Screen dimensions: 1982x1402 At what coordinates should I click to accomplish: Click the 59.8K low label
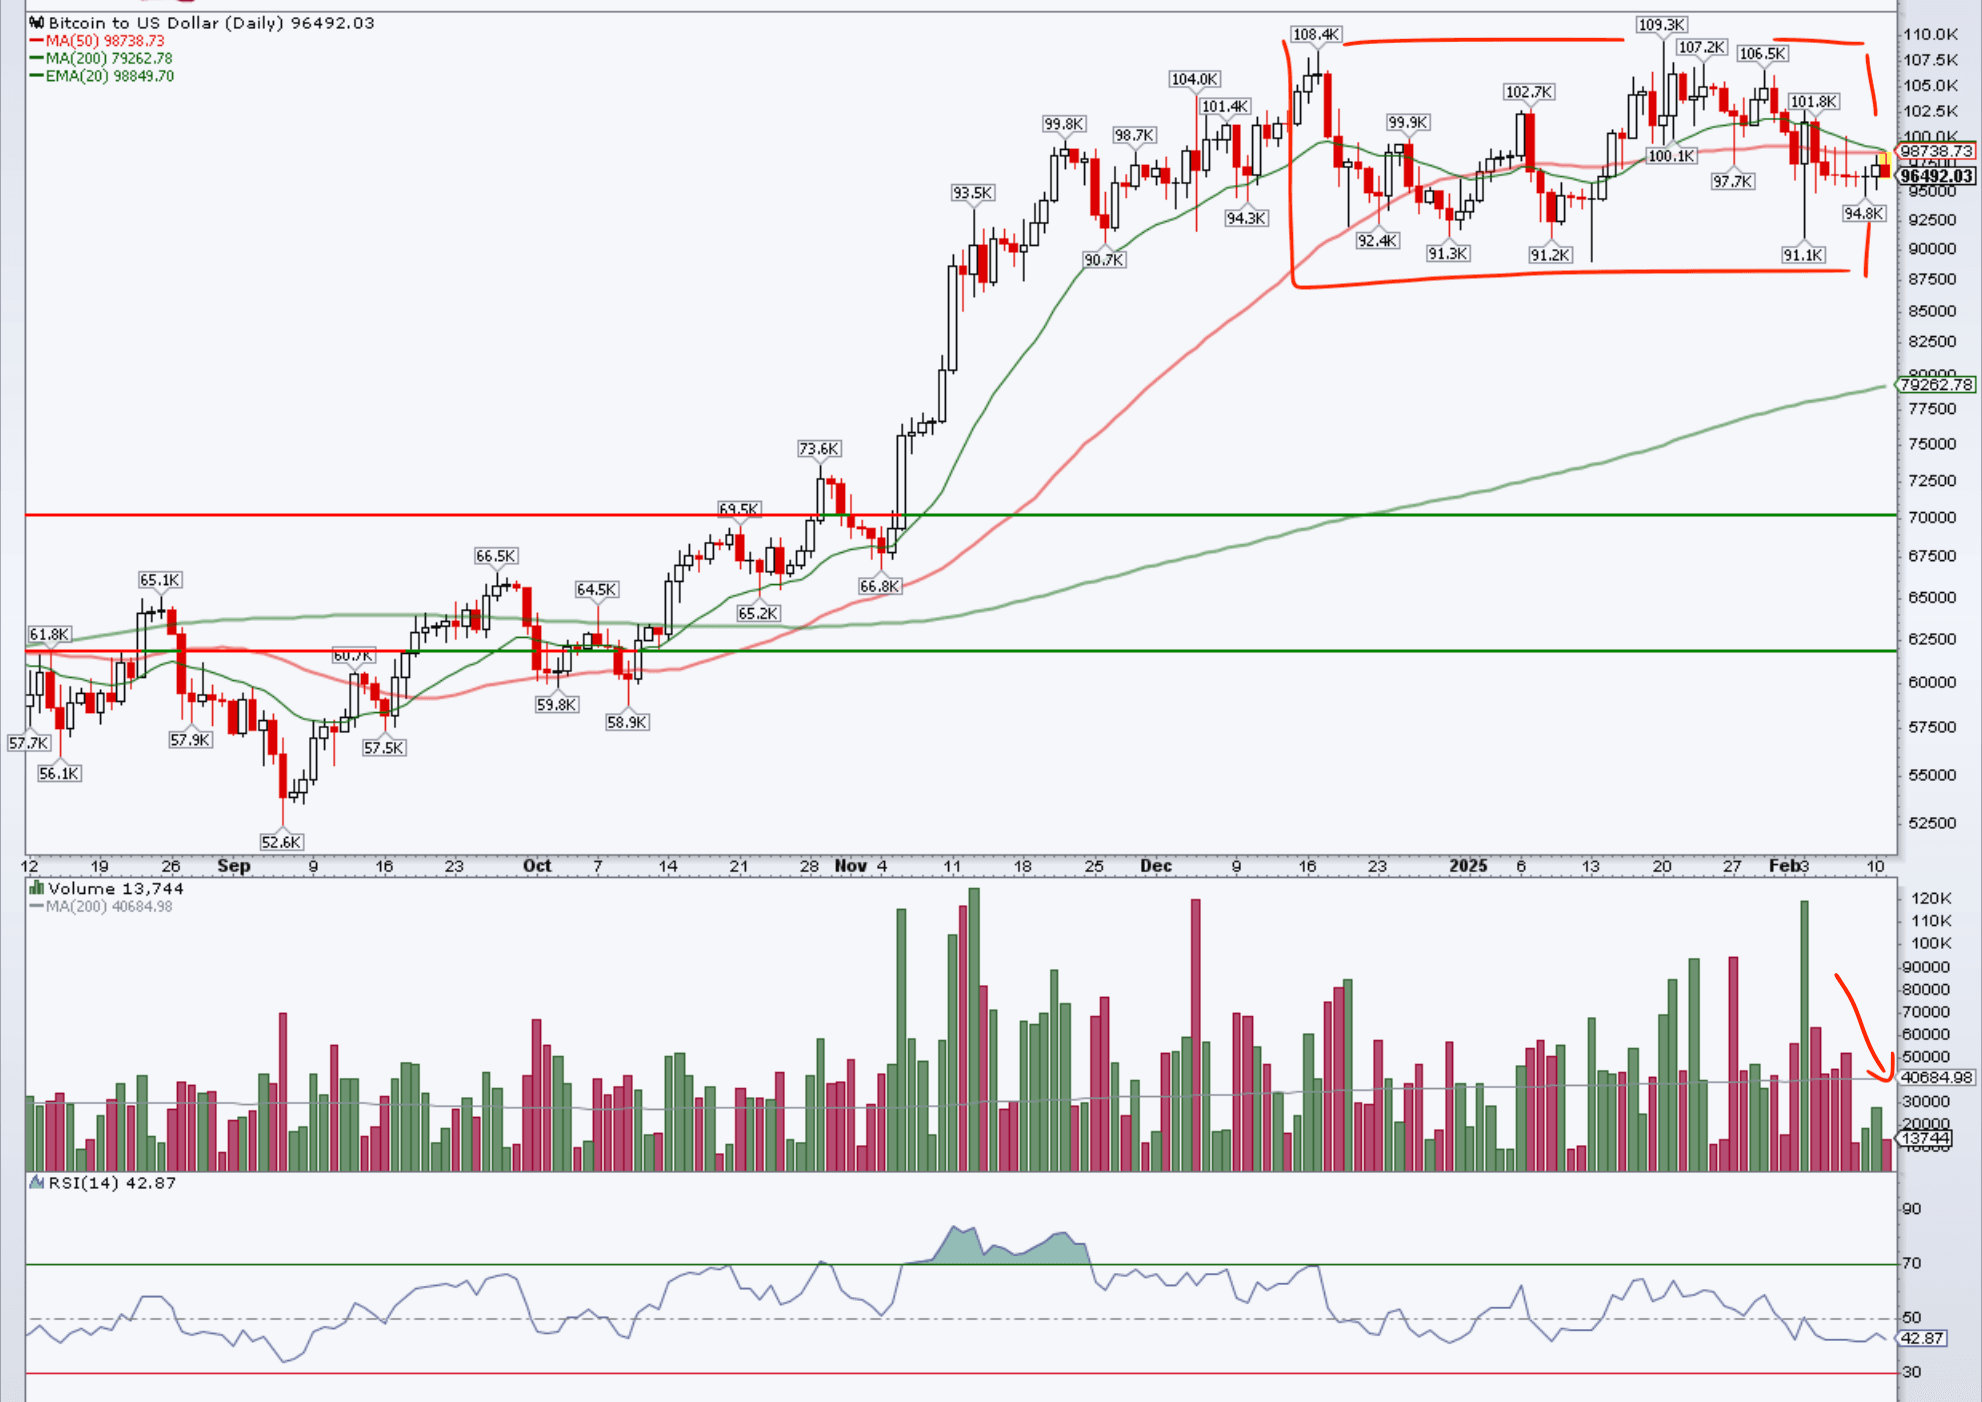[557, 705]
